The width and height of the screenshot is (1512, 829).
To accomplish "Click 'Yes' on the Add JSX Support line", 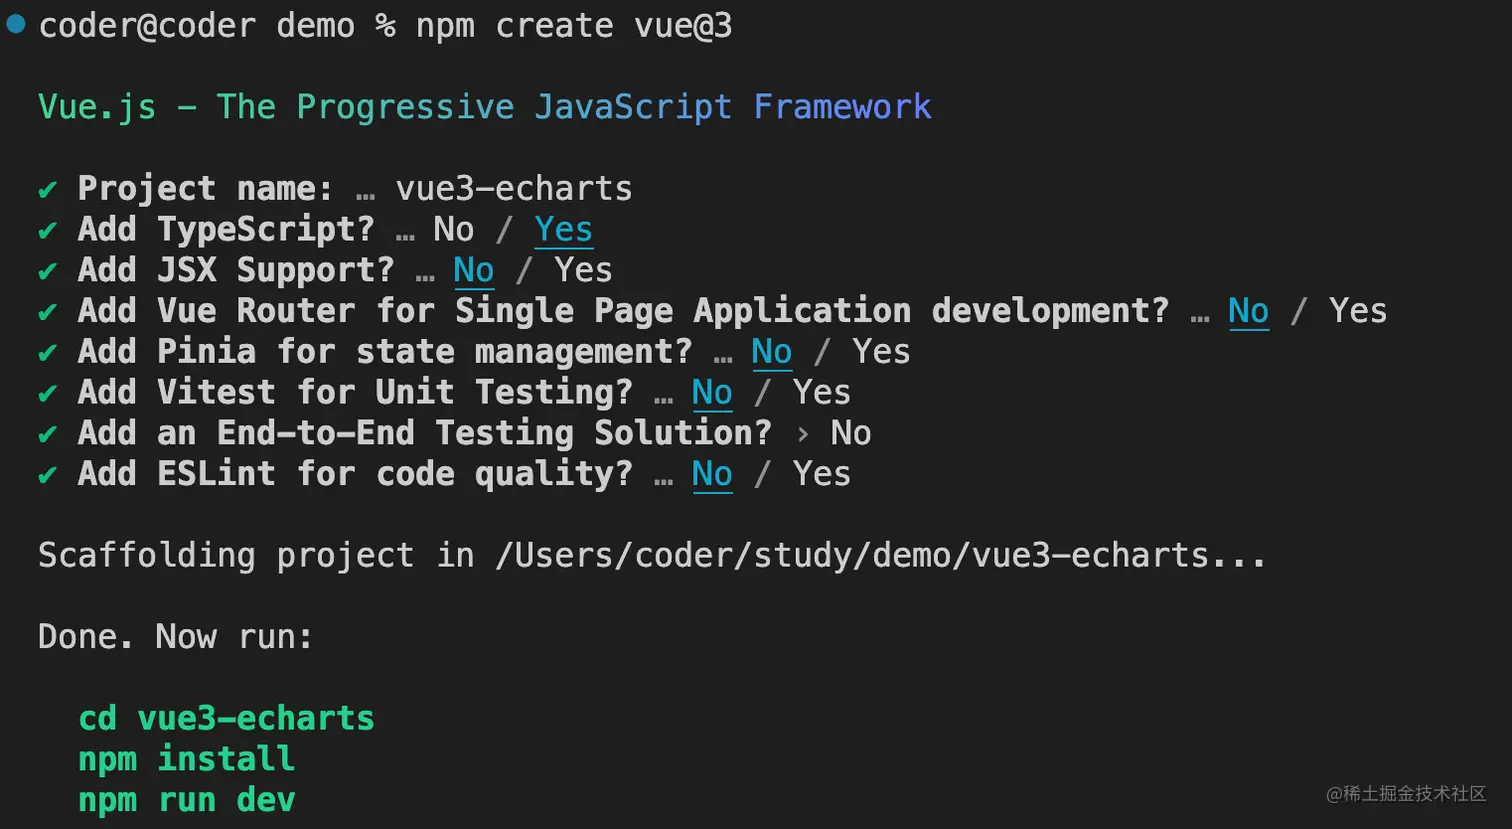I will [x=583, y=271].
